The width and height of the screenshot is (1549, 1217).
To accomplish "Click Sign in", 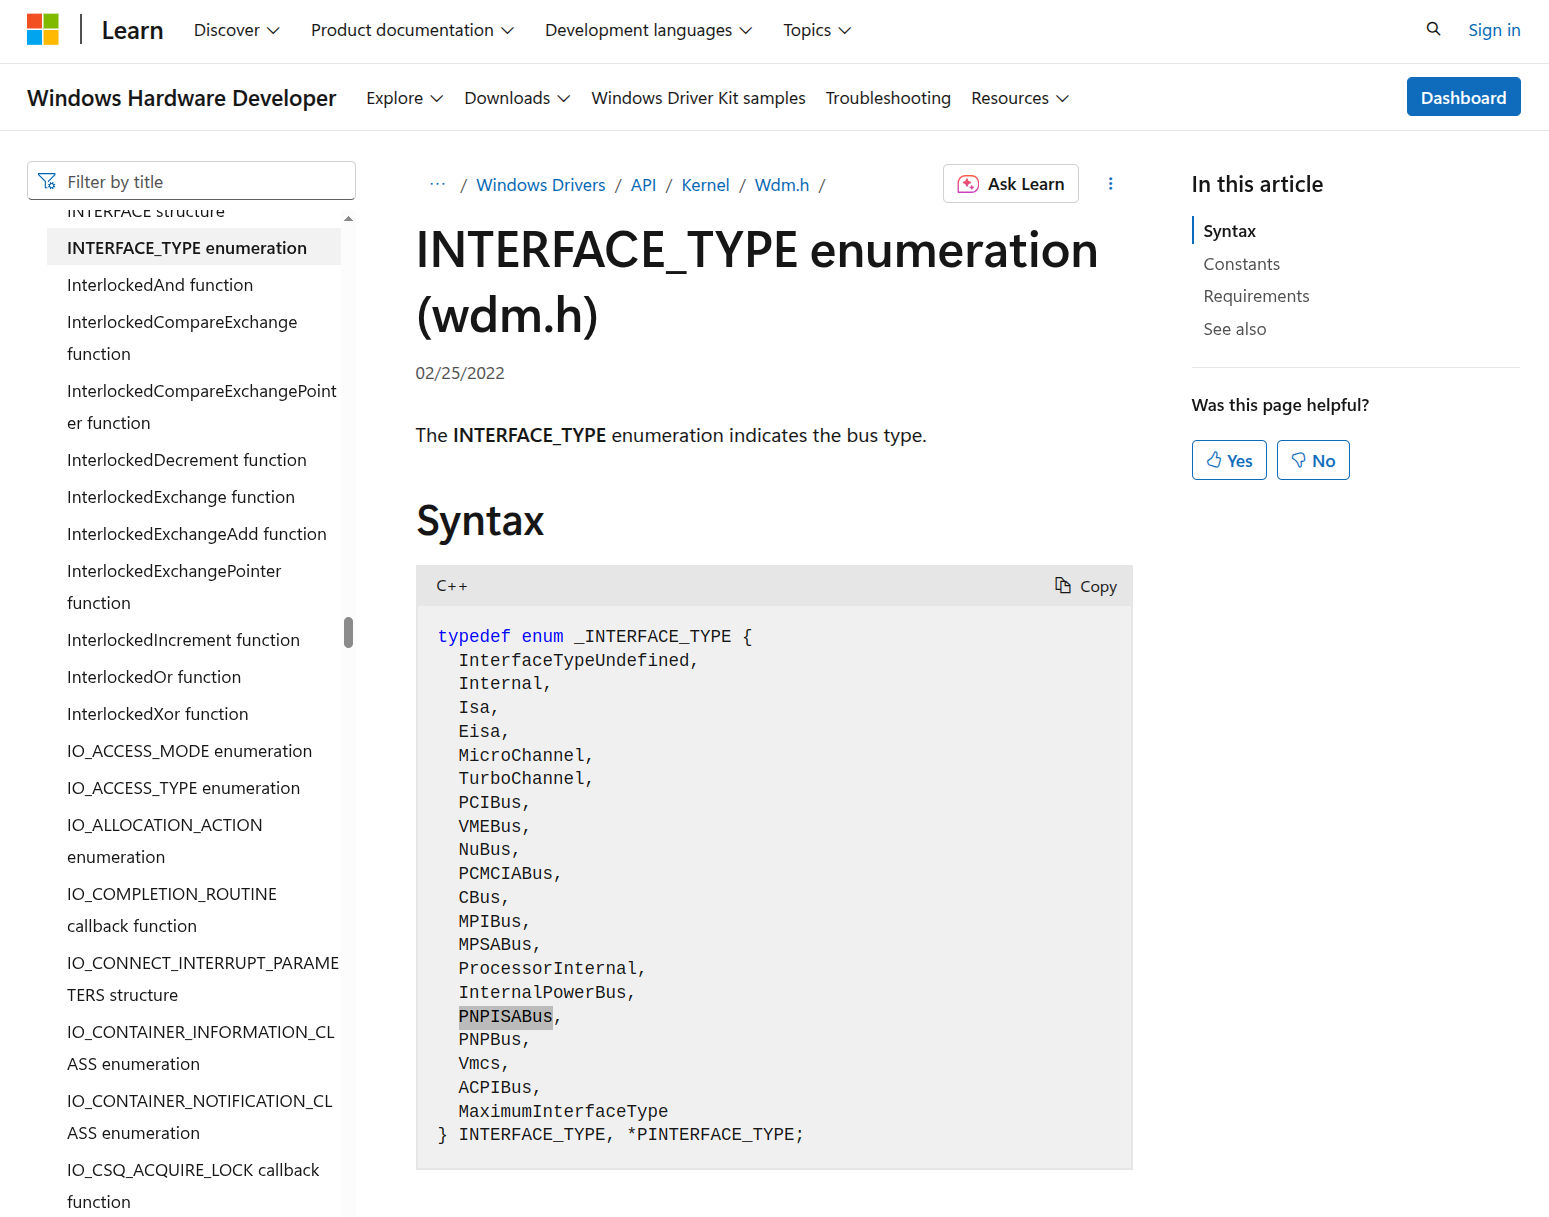I will click(x=1494, y=30).
